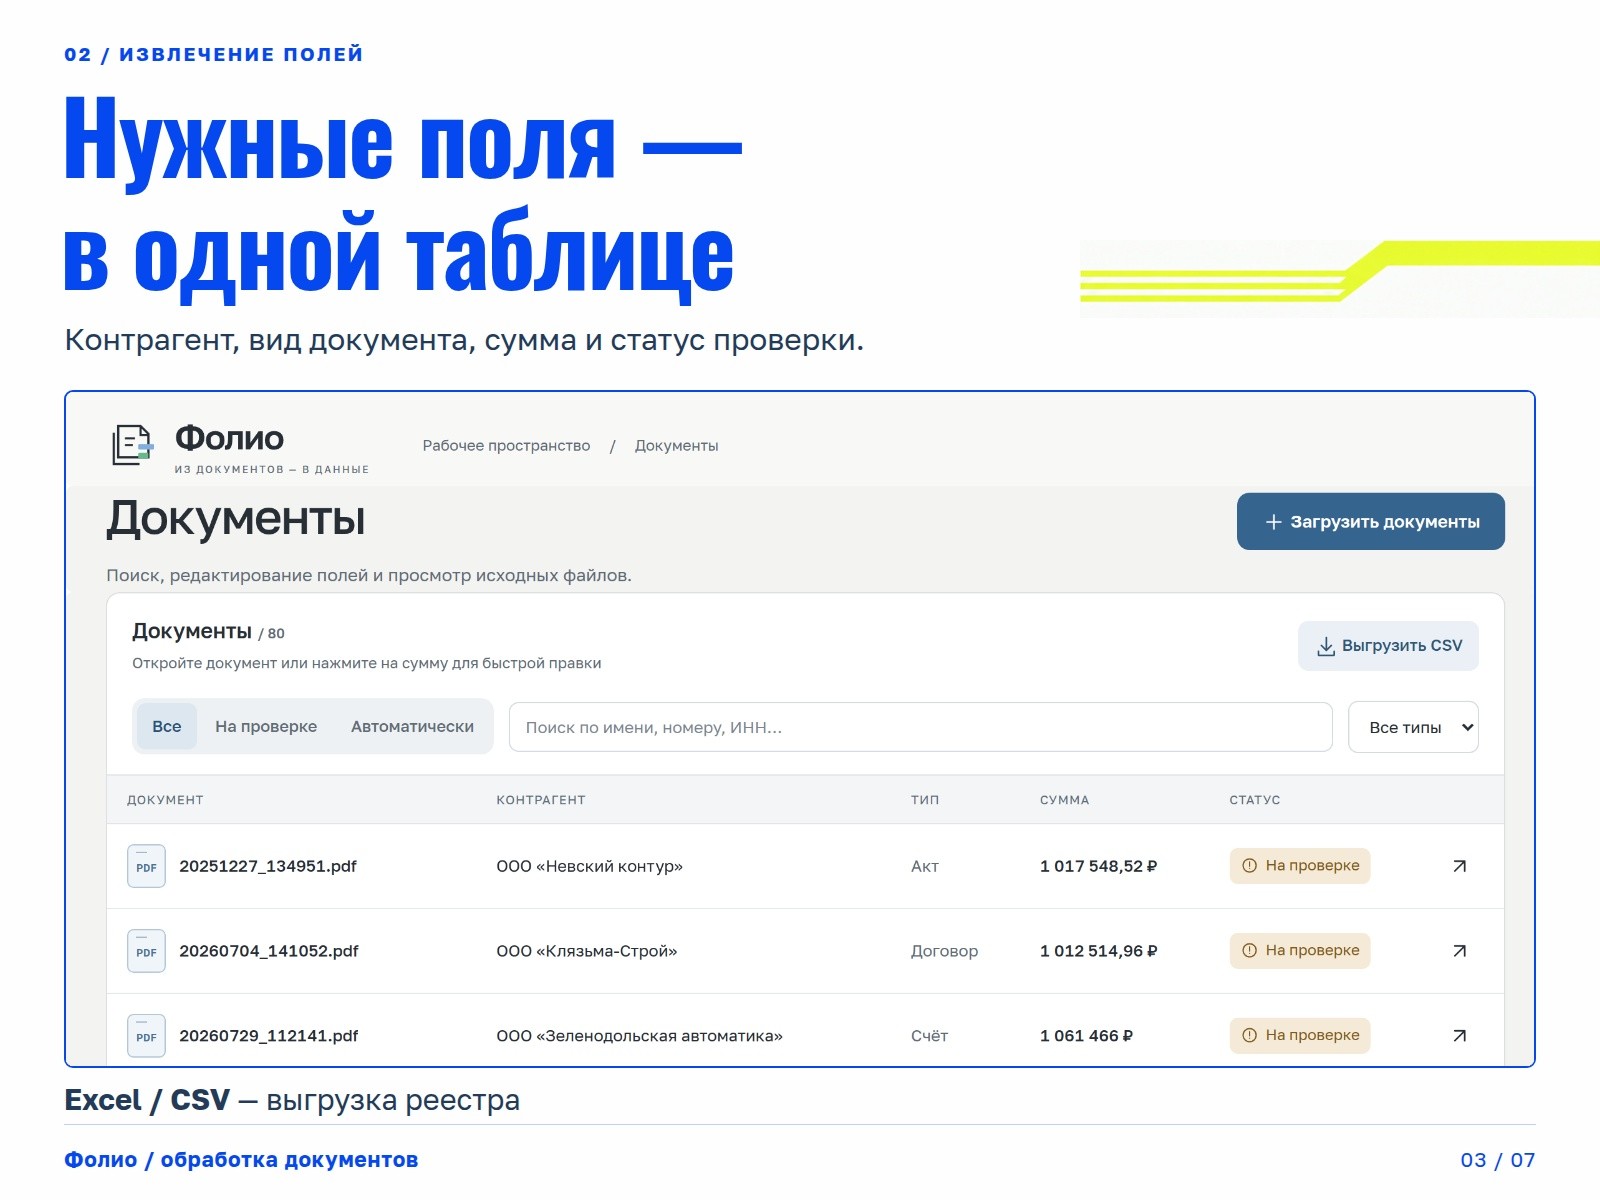
Task: Click the sum 1 017 548,52 ₽
Action: [x=1098, y=866]
